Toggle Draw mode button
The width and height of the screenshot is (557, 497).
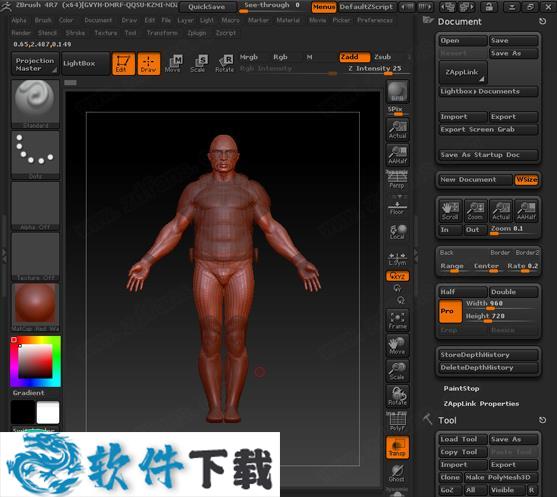[x=148, y=64]
